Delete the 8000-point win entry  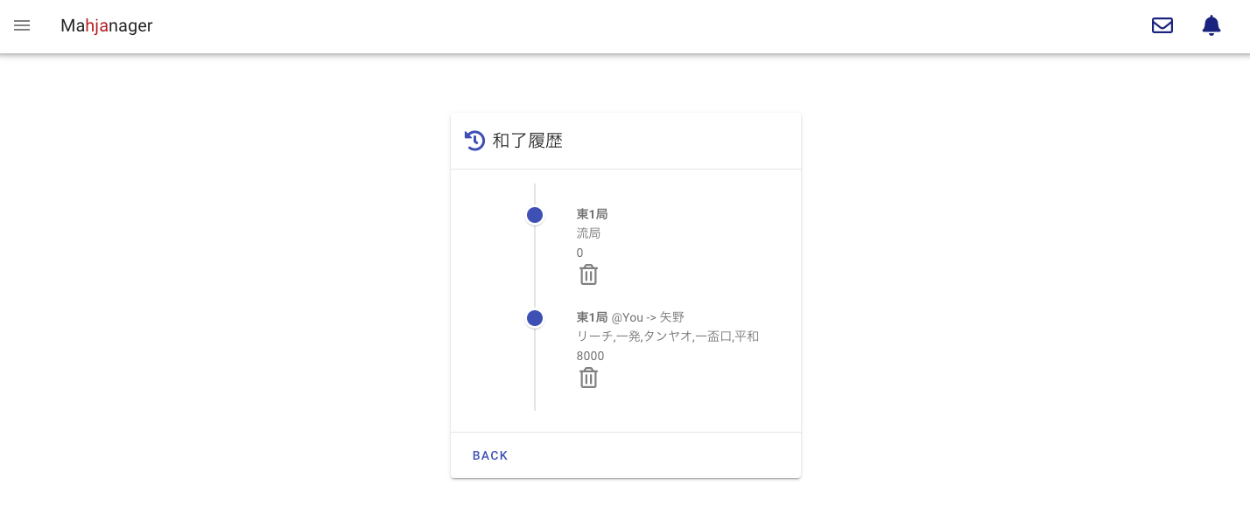point(589,378)
